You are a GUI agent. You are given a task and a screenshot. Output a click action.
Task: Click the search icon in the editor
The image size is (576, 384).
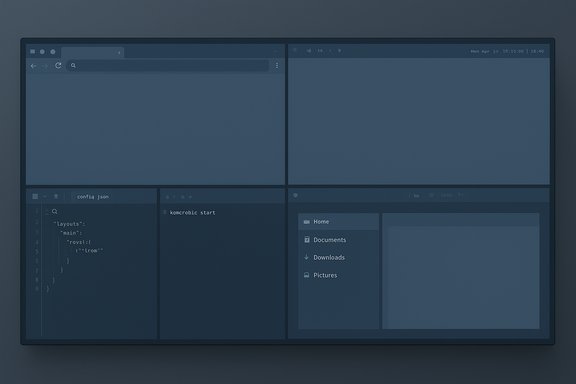(54, 211)
